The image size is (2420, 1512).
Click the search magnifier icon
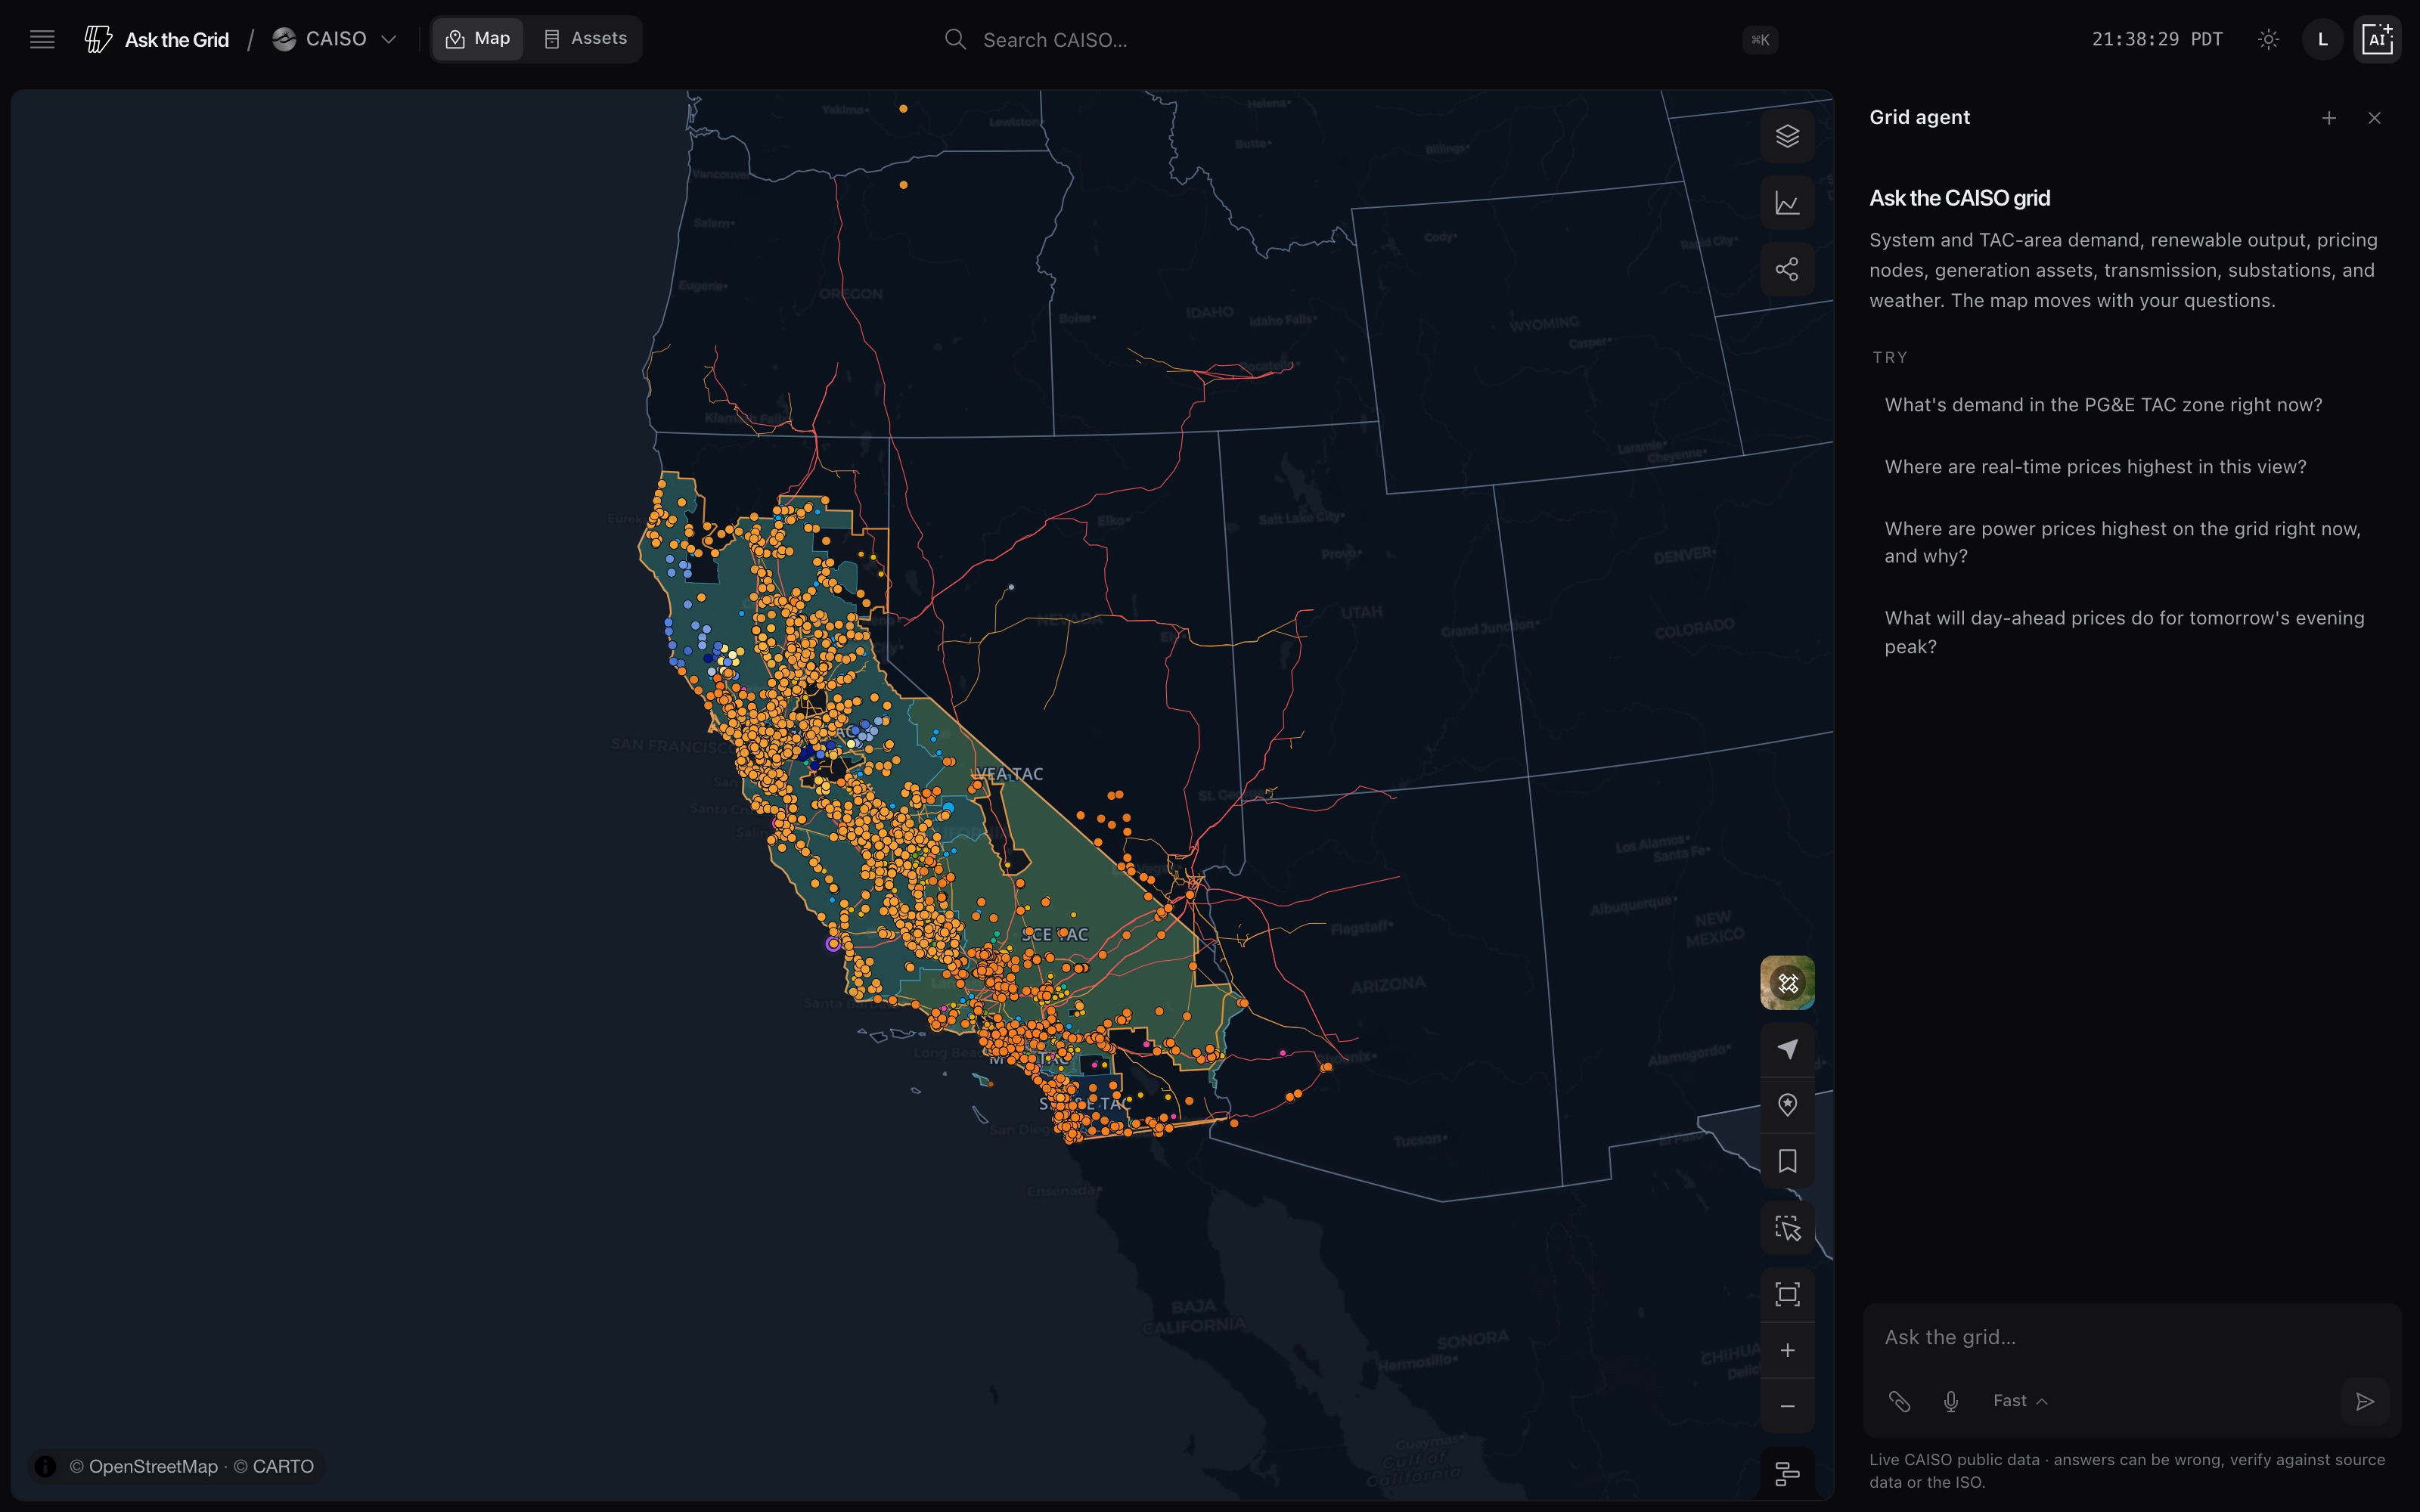[x=955, y=39]
